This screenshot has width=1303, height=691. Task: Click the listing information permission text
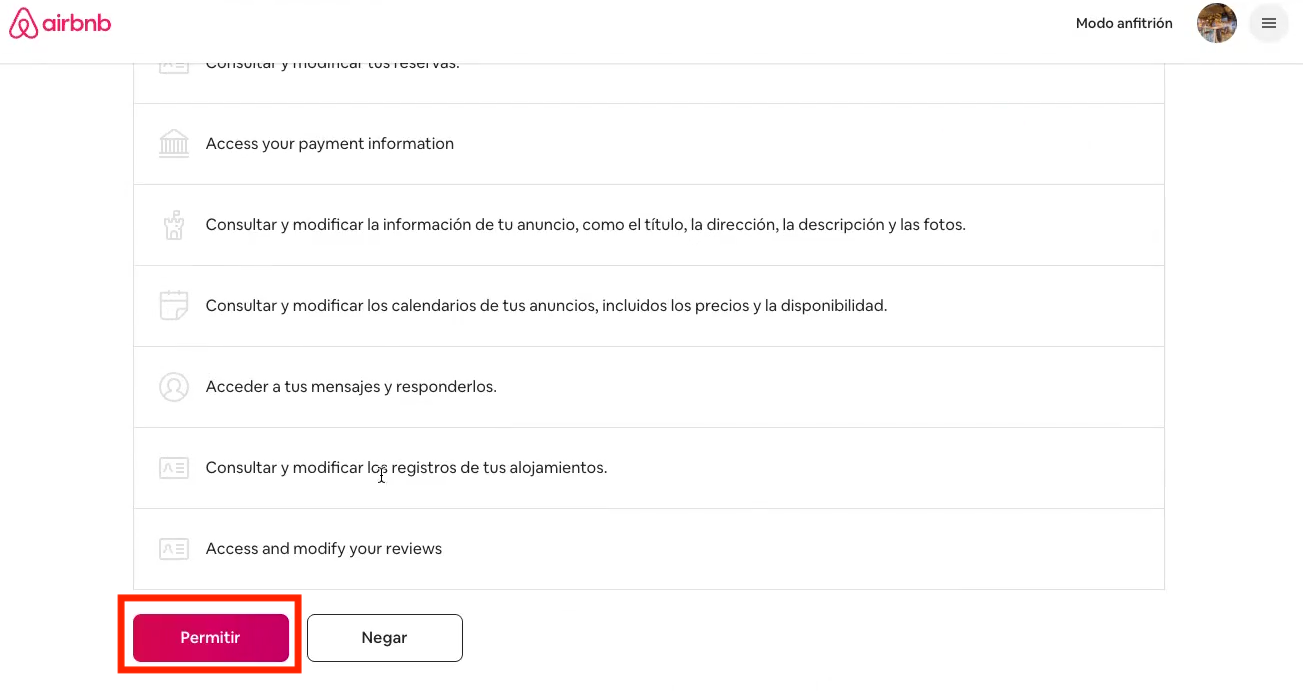585,225
